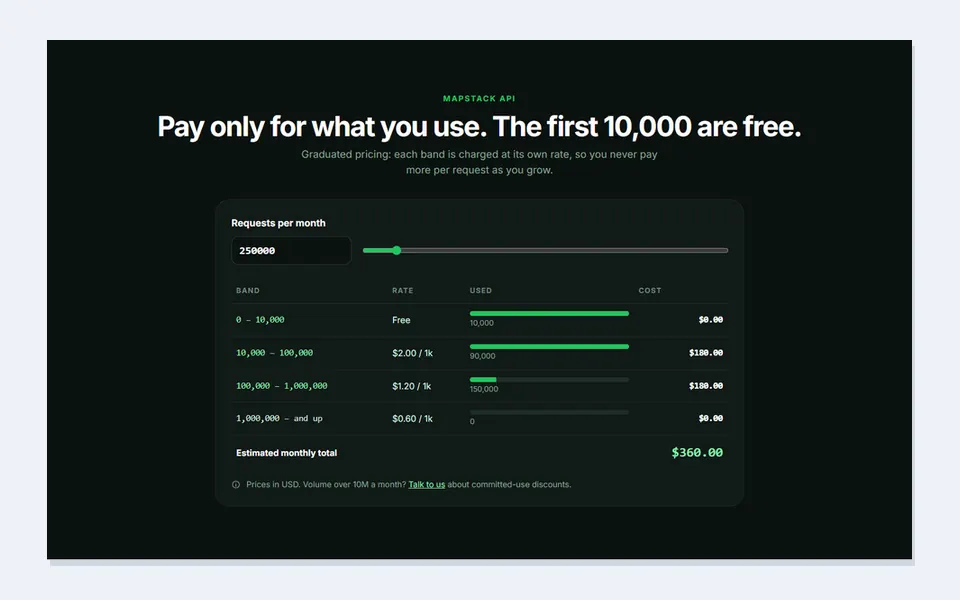Screen dimensions: 960x600
Task: Click the 90,000 used value
Action: tap(482, 356)
